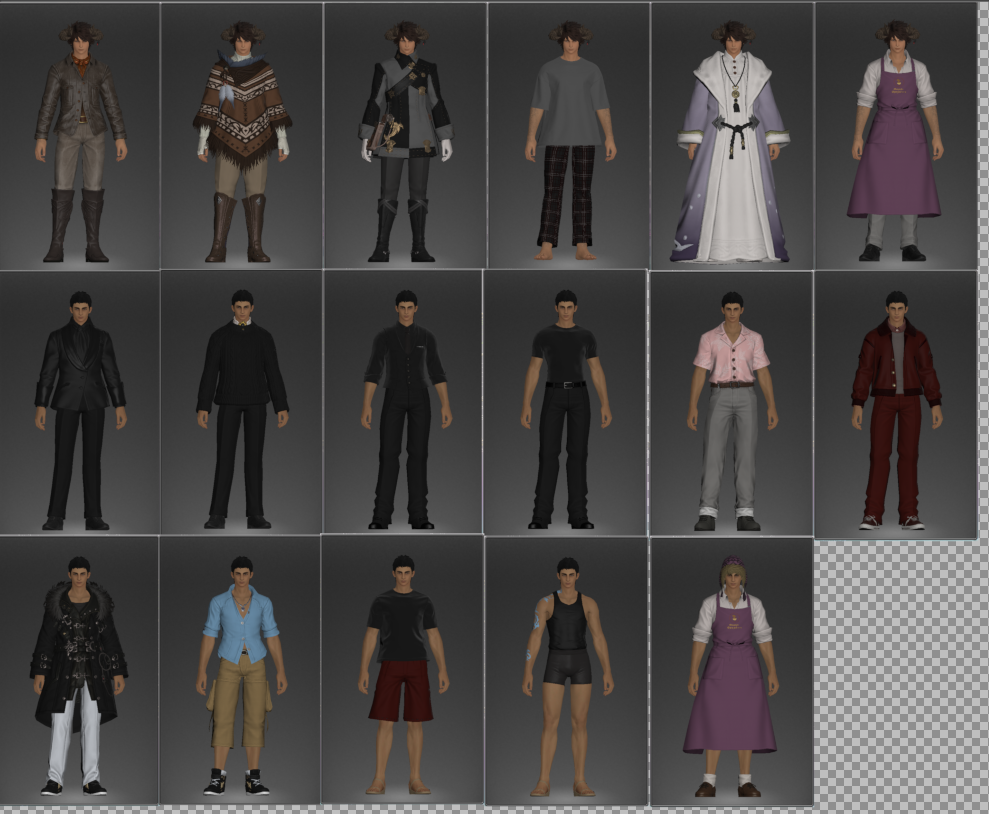Screen dimensions: 989x814
Task: Select the black tee red shorts outfit
Action: [402, 670]
